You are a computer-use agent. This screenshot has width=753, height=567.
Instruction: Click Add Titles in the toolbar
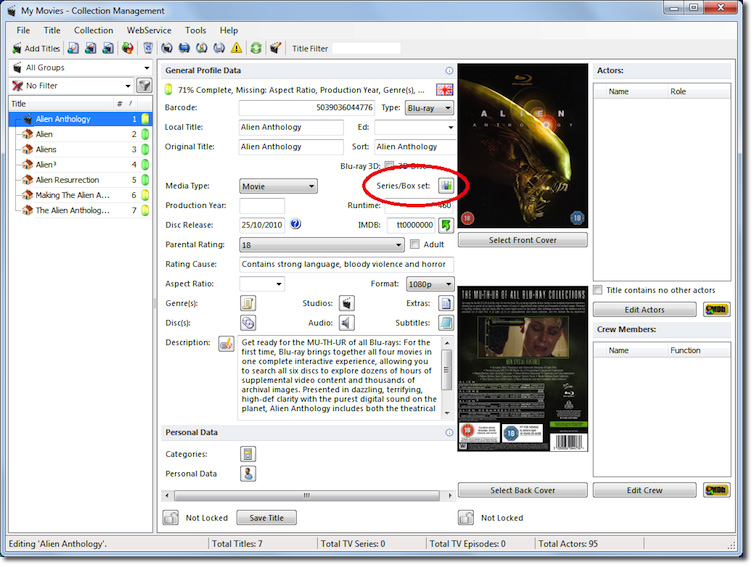tap(35, 48)
